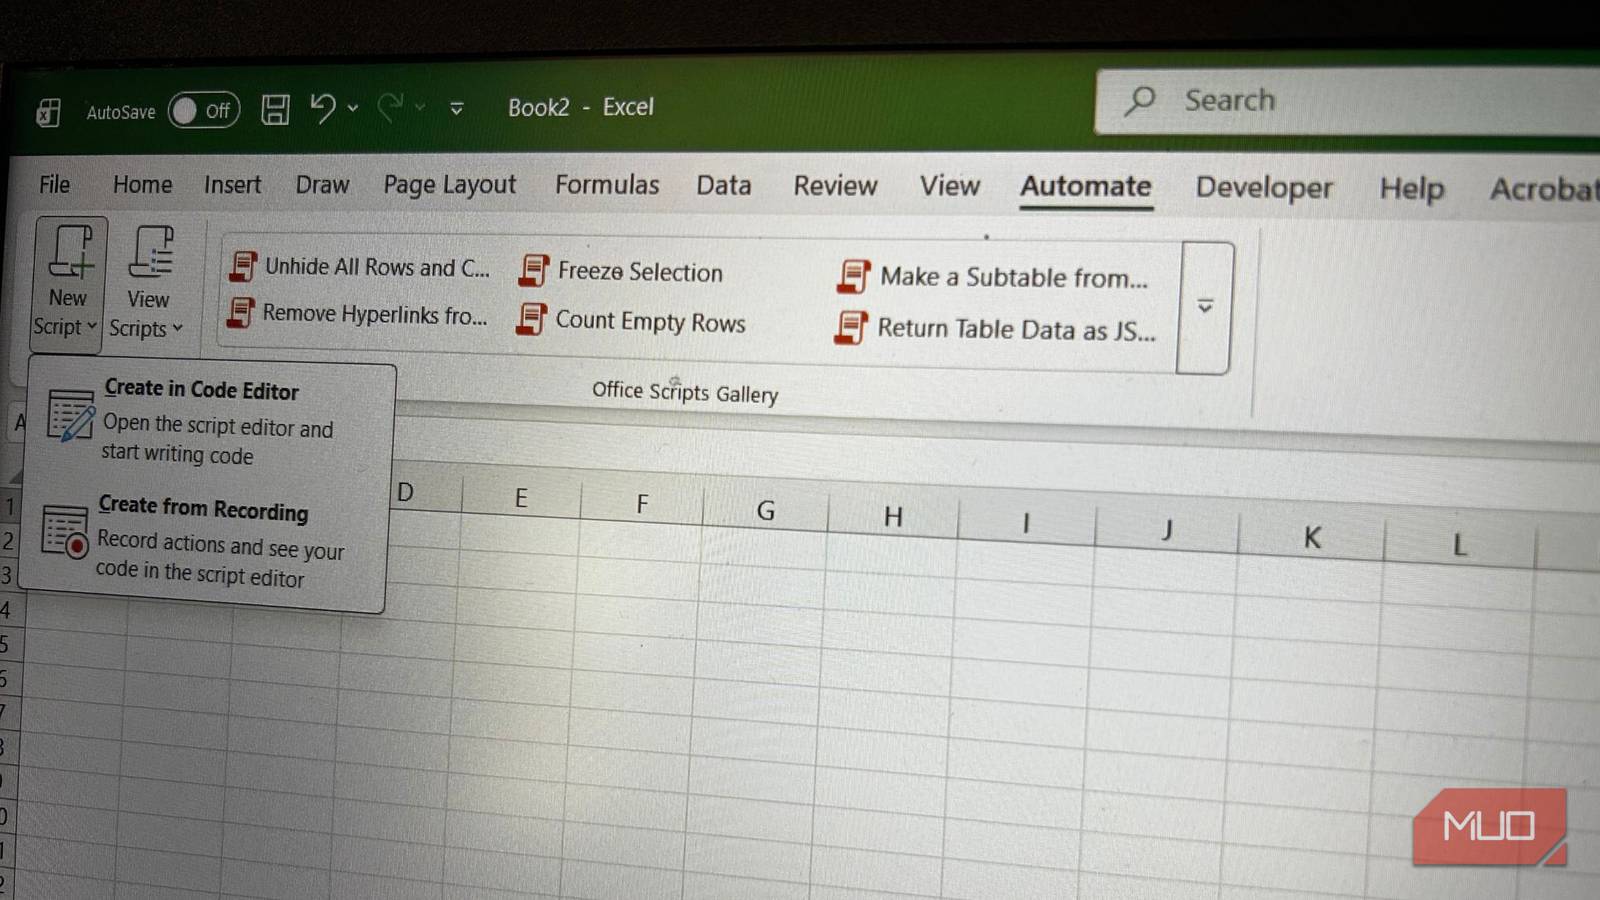Switch to the Home tab
The image size is (1600, 900).
pos(142,184)
